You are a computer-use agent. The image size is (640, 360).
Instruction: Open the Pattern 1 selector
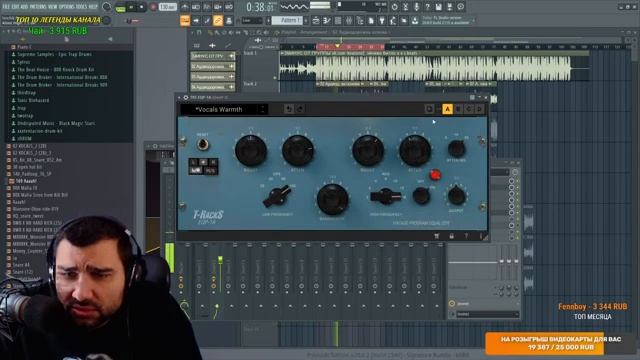click(287, 20)
